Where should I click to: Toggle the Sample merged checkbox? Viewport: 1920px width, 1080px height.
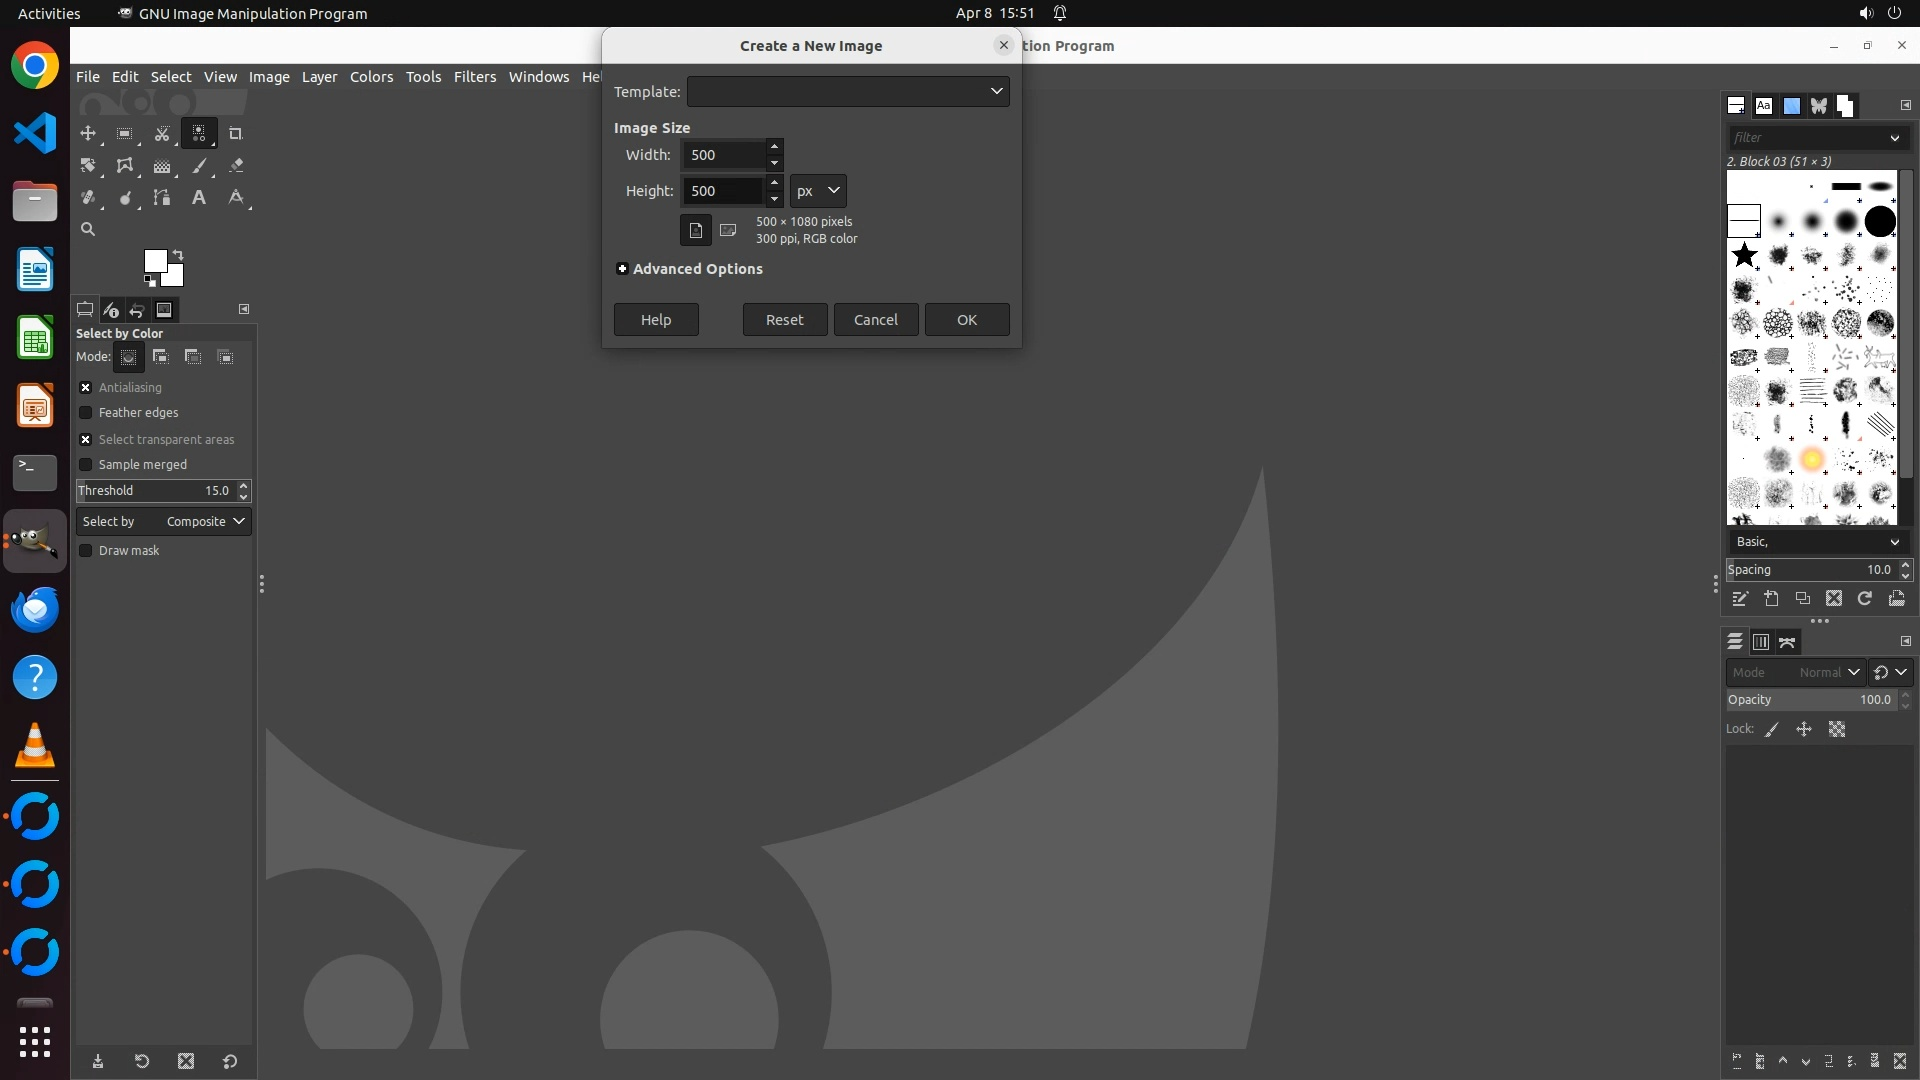point(86,465)
